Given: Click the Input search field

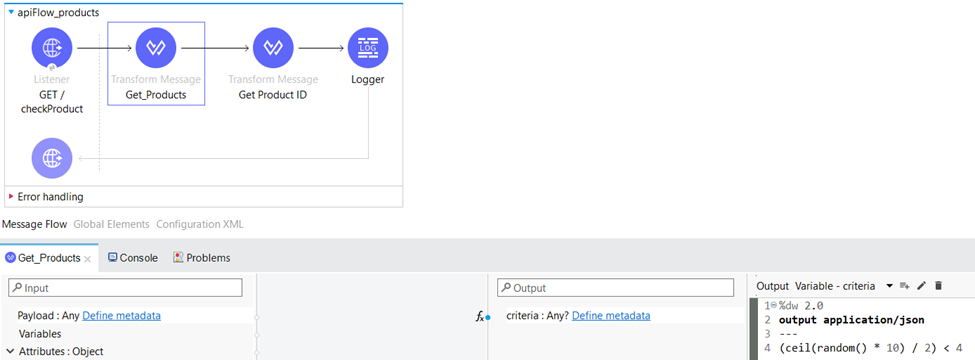Looking at the screenshot, I should (x=125, y=288).
